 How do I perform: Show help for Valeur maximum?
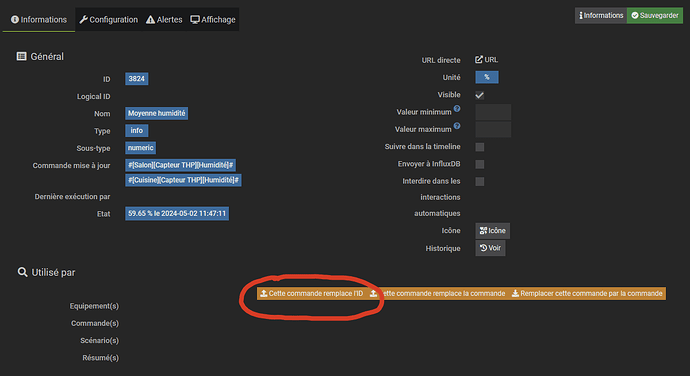tap(457, 126)
